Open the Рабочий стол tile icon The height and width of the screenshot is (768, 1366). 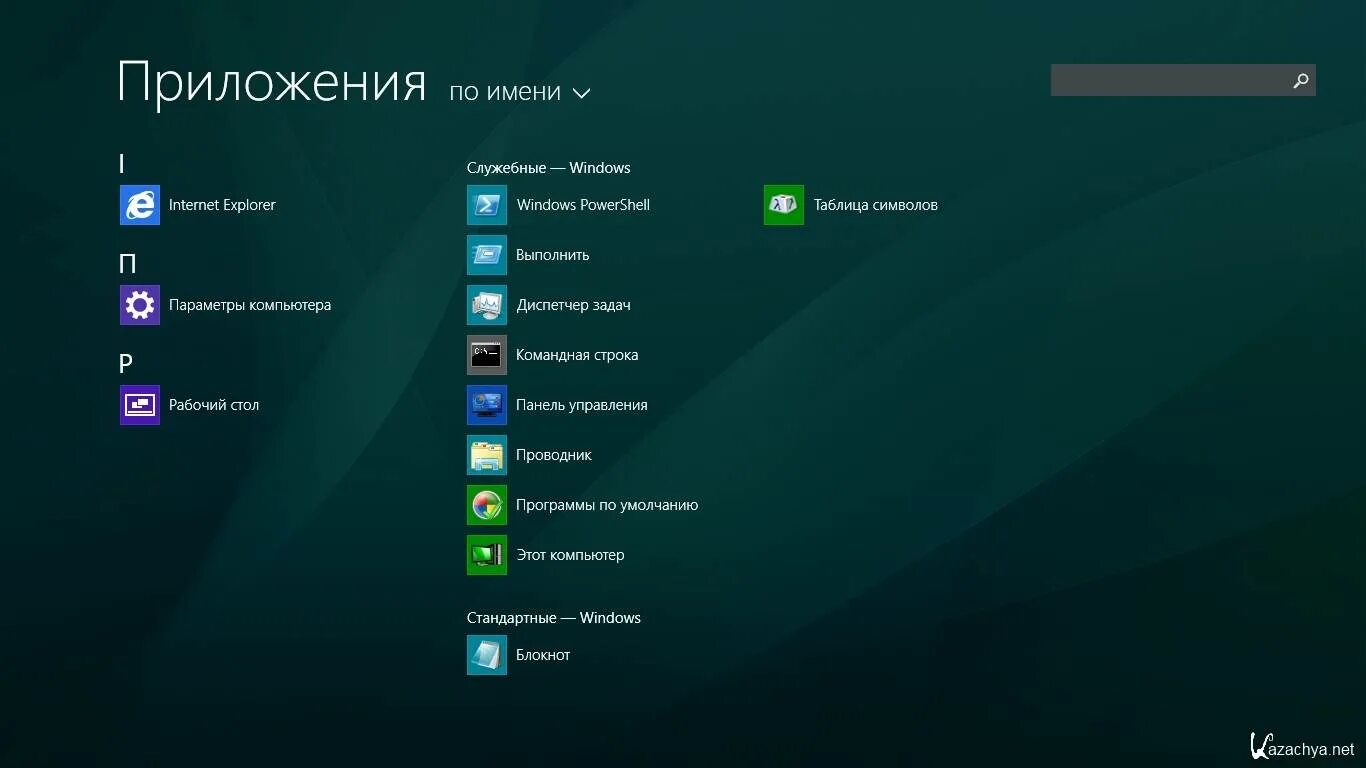coord(140,405)
